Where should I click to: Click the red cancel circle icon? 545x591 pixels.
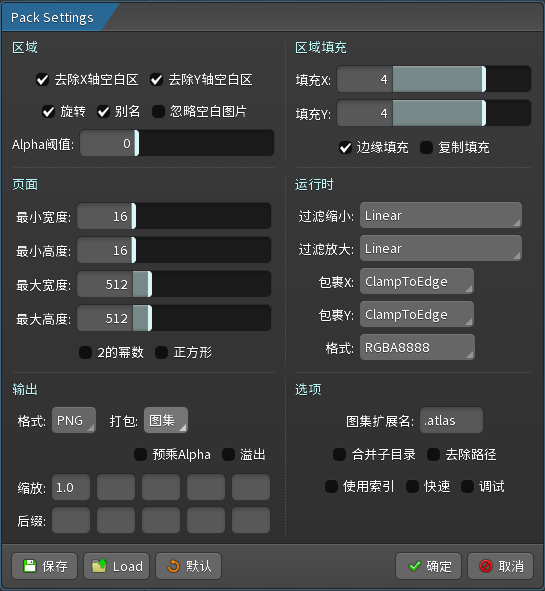coord(485,566)
